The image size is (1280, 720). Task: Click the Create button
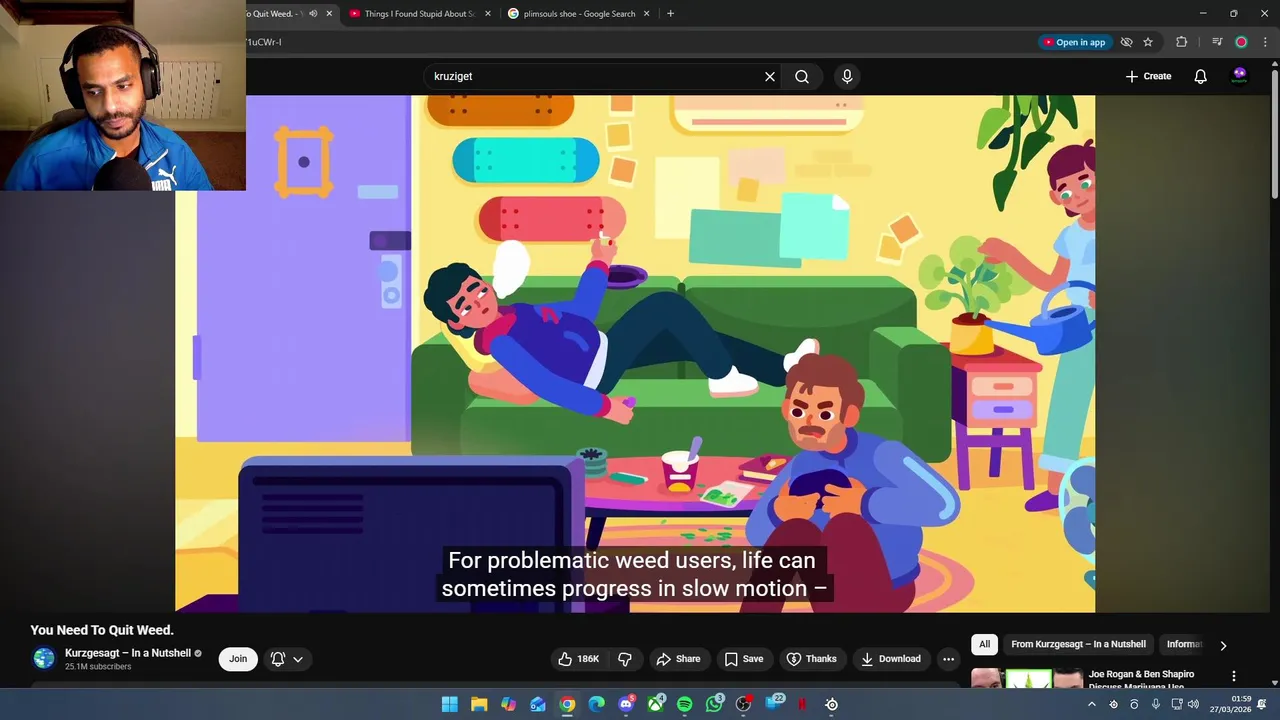[x=1148, y=76]
